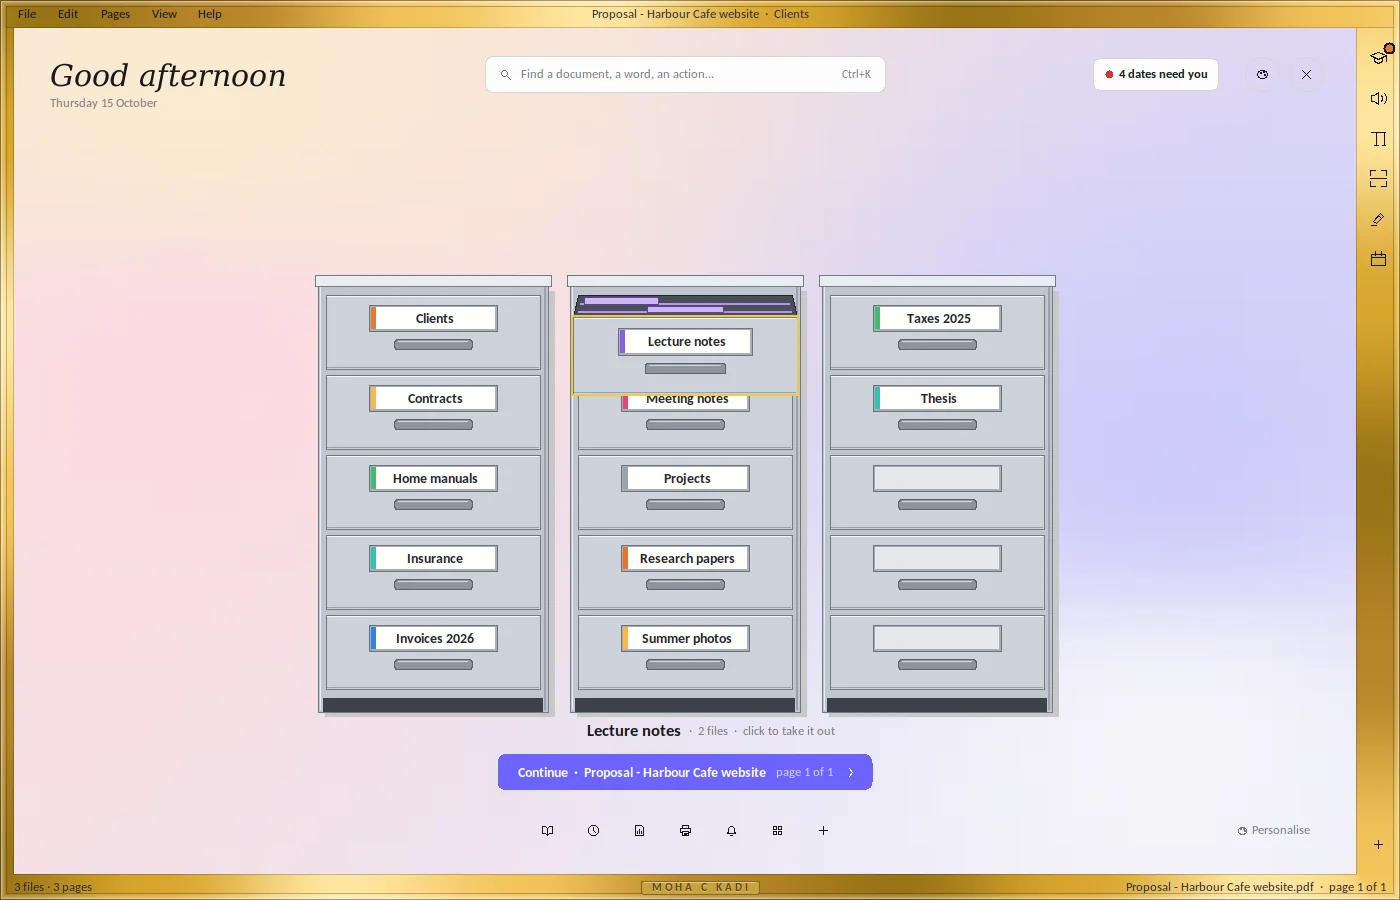
Task: Click the document search field
Action: click(x=685, y=74)
